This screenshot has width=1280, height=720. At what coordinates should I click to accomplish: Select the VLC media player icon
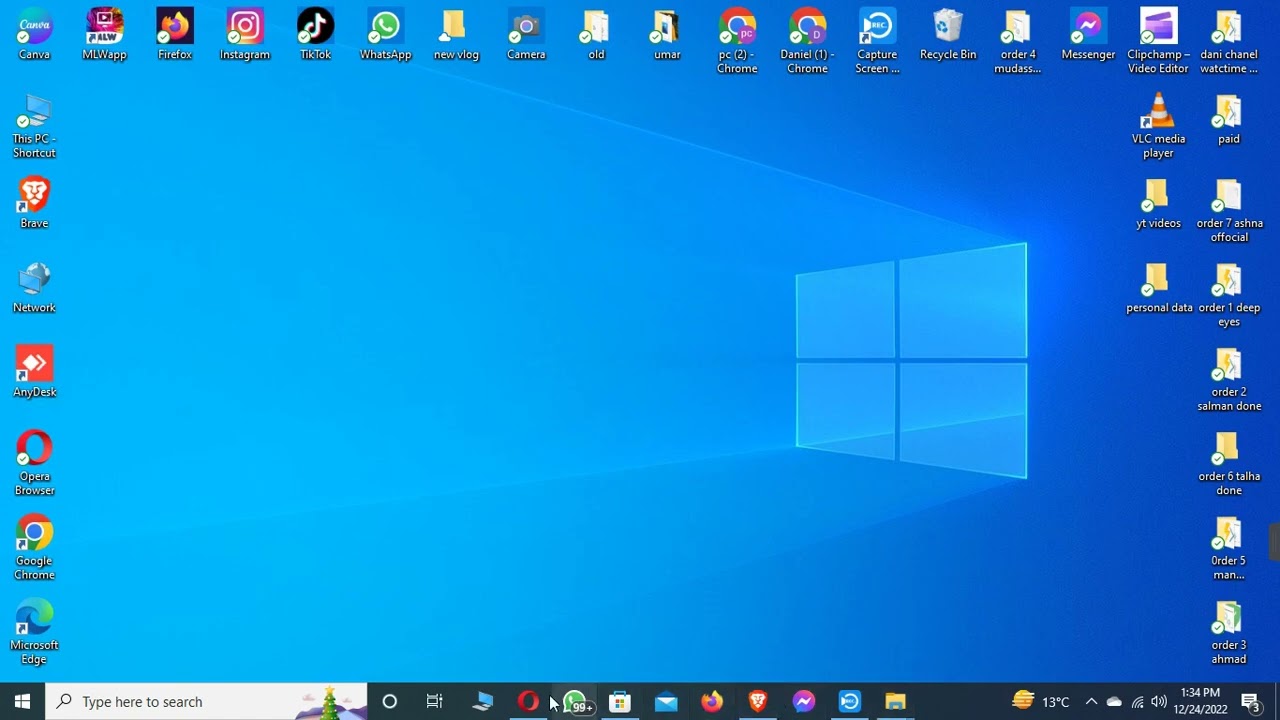[x=1158, y=125]
